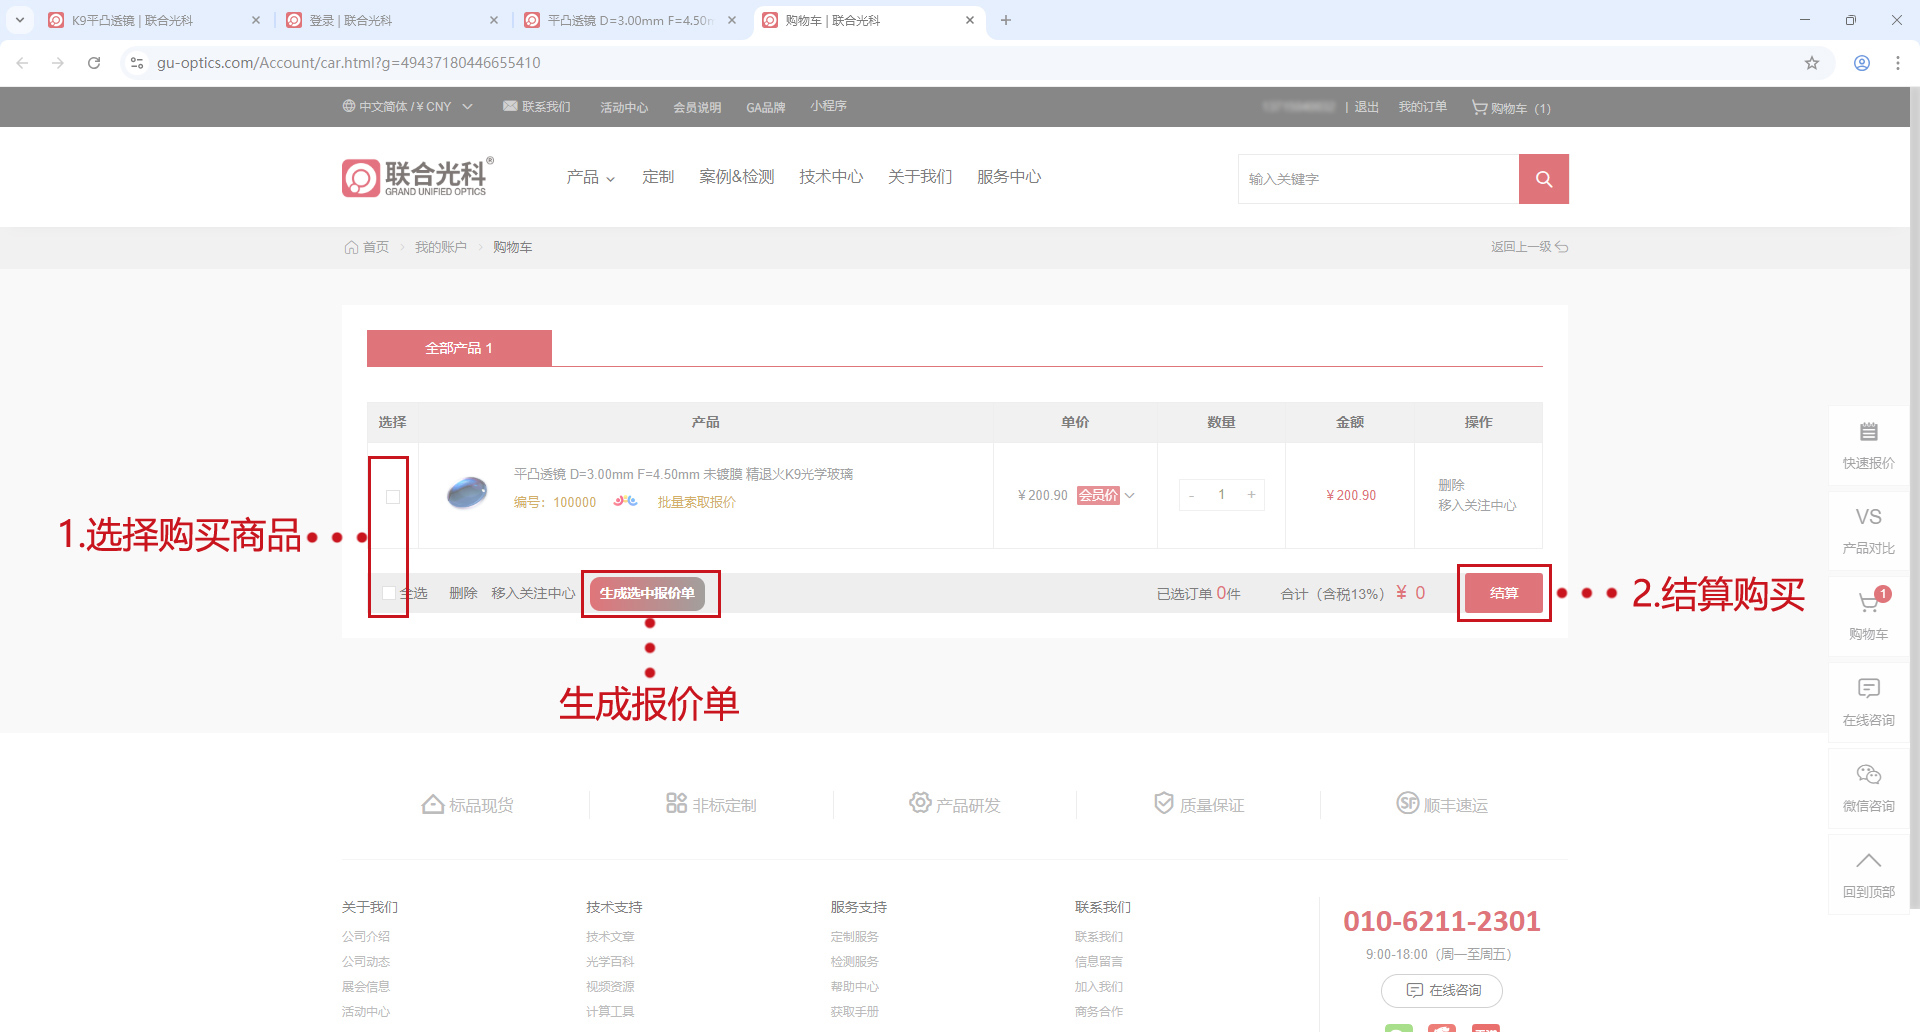Expand the 会员价 price dropdown arrow
Screen dimensions: 1920x1032
(x=1130, y=495)
